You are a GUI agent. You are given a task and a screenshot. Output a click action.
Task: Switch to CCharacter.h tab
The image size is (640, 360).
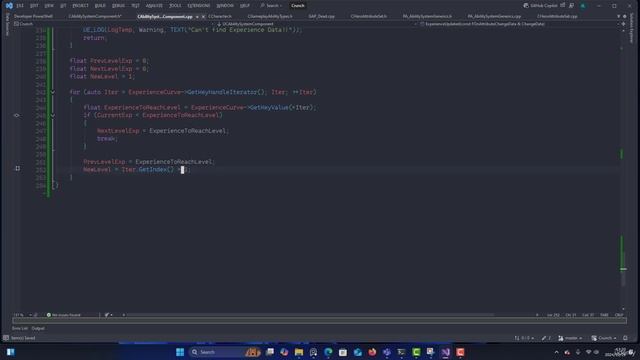coord(220,16)
